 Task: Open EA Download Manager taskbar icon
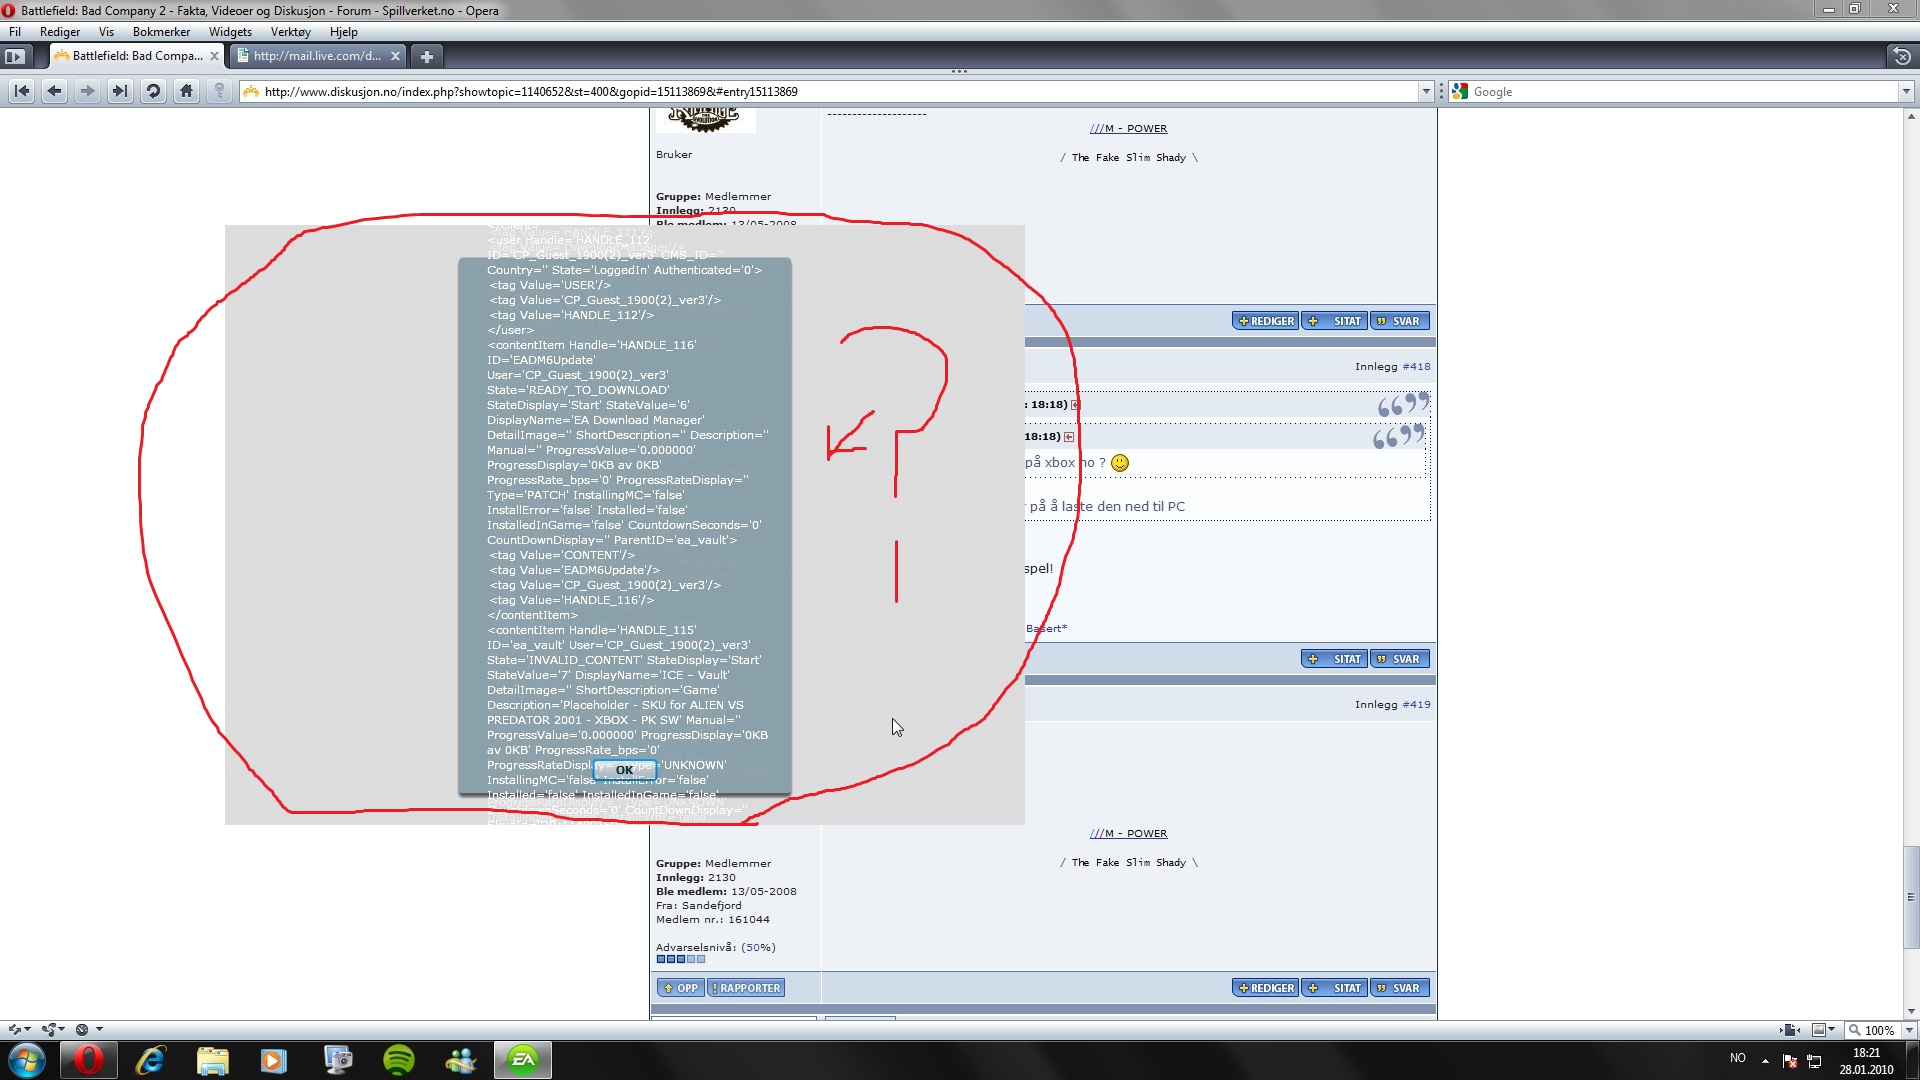tap(523, 1060)
